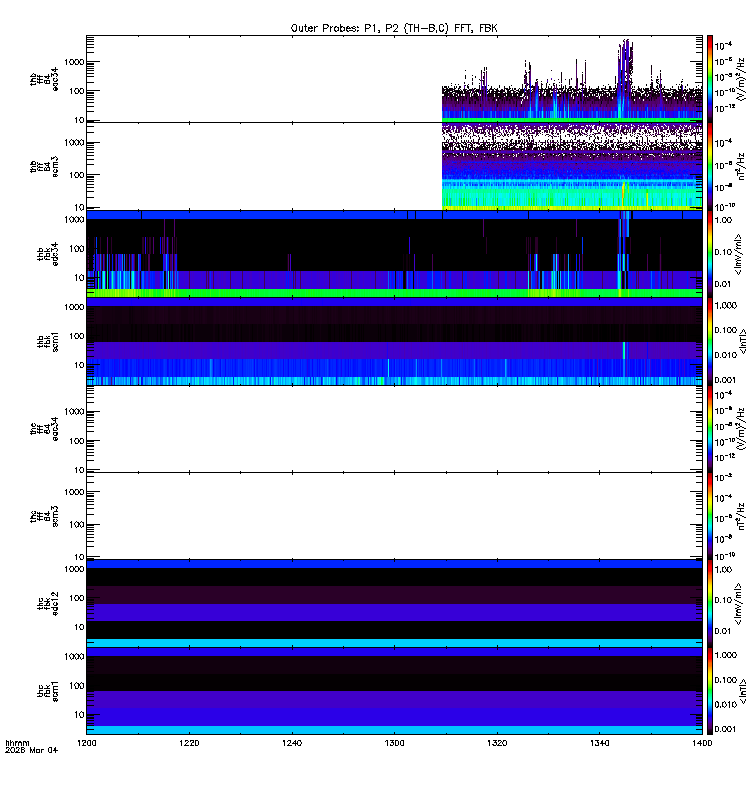
Task: Click the 'thb fbk scm1' panel label
Action: (x=47, y=341)
